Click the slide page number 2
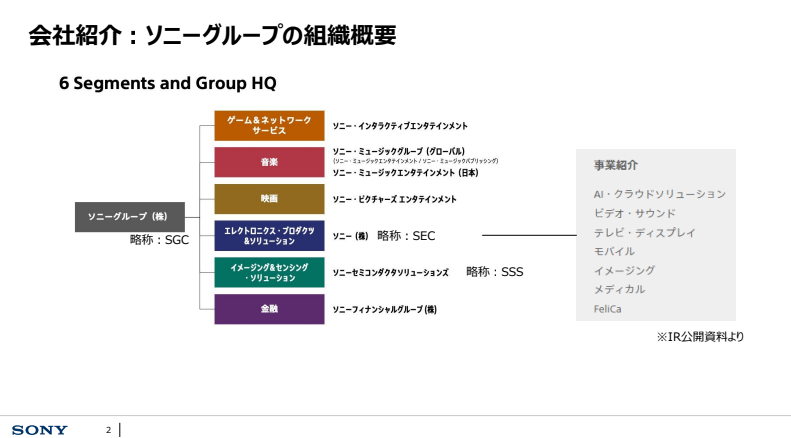 pyautogui.click(x=108, y=430)
